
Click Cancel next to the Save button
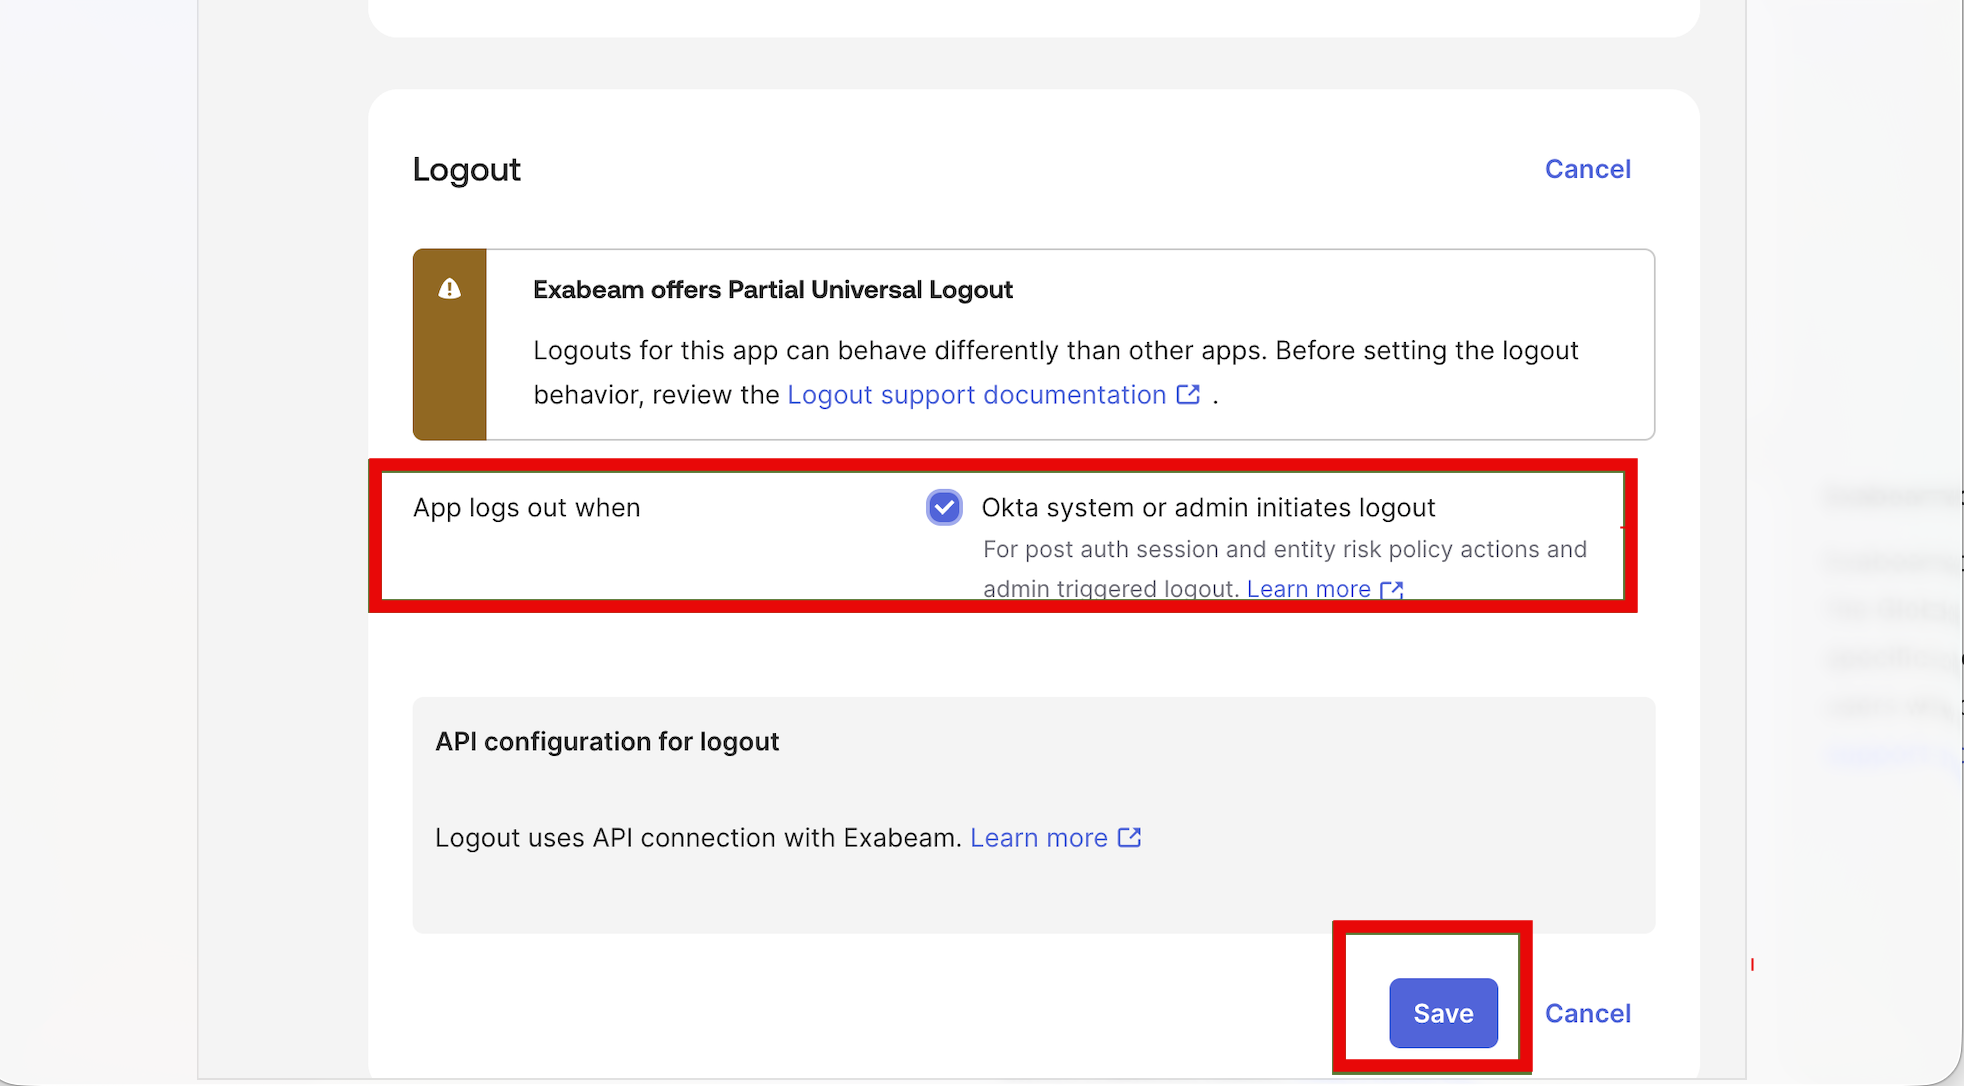[x=1588, y=1013]
